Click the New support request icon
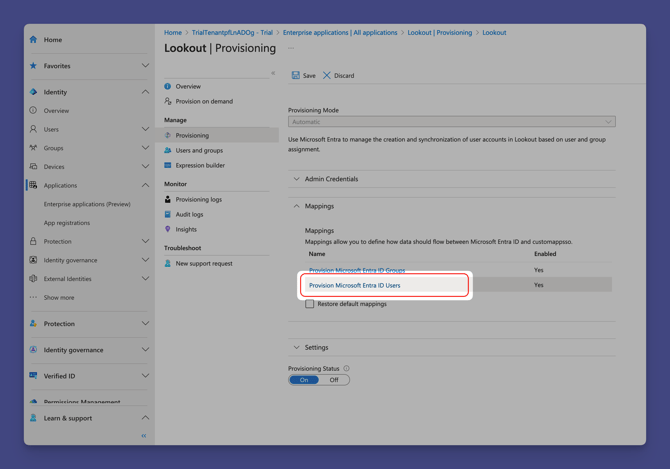Image resolution: width=670 pixels, height=469 pixels. click(x=168, y=264)
